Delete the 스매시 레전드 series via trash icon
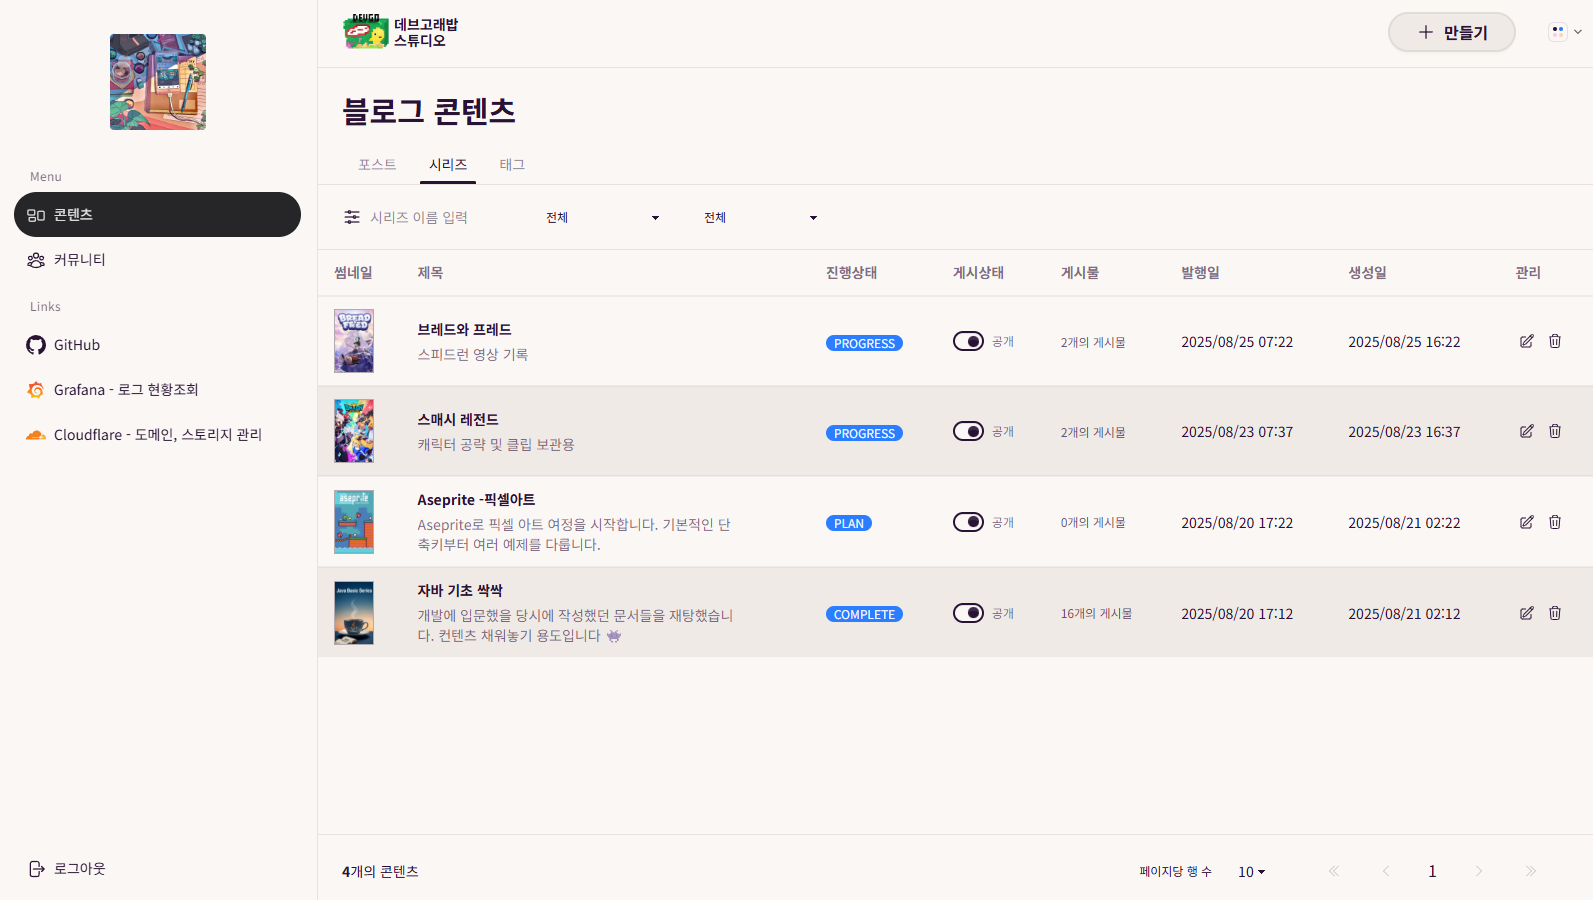Screen dimensions: 1593x900 [1555, 431]
